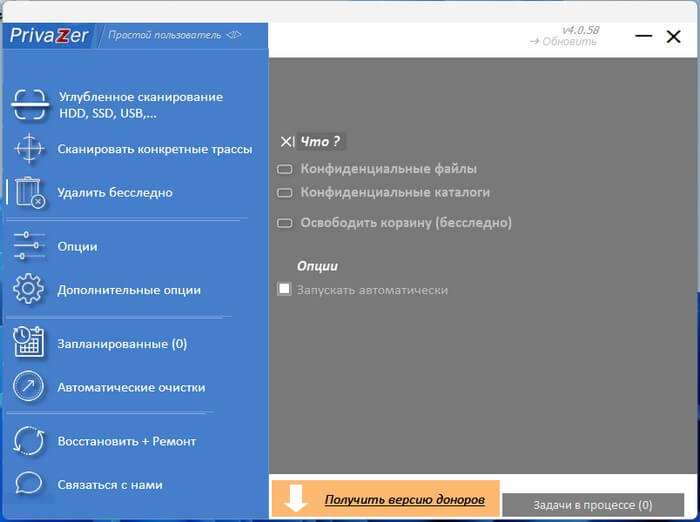Open Запланированные (0)
Viewport: 700px width, 522px height.
point(122,344)
